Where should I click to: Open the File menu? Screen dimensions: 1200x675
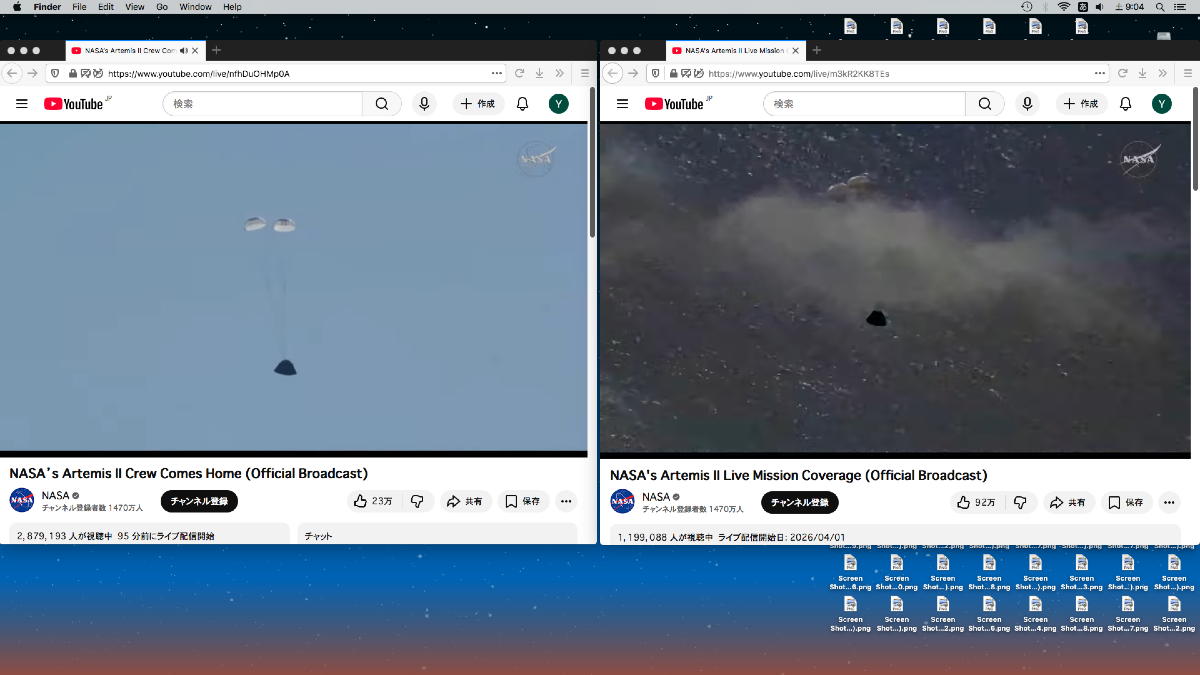point(79,7)
